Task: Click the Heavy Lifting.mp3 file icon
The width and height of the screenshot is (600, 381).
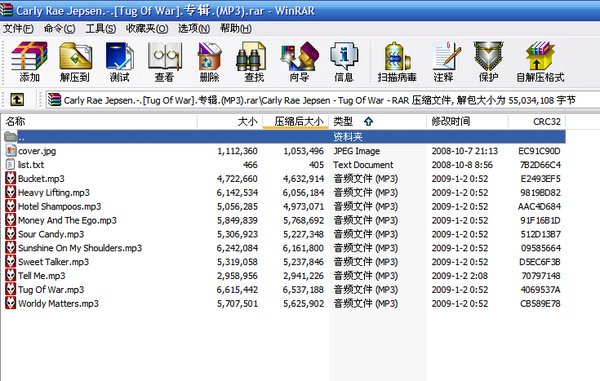Action: click(11, 192)
